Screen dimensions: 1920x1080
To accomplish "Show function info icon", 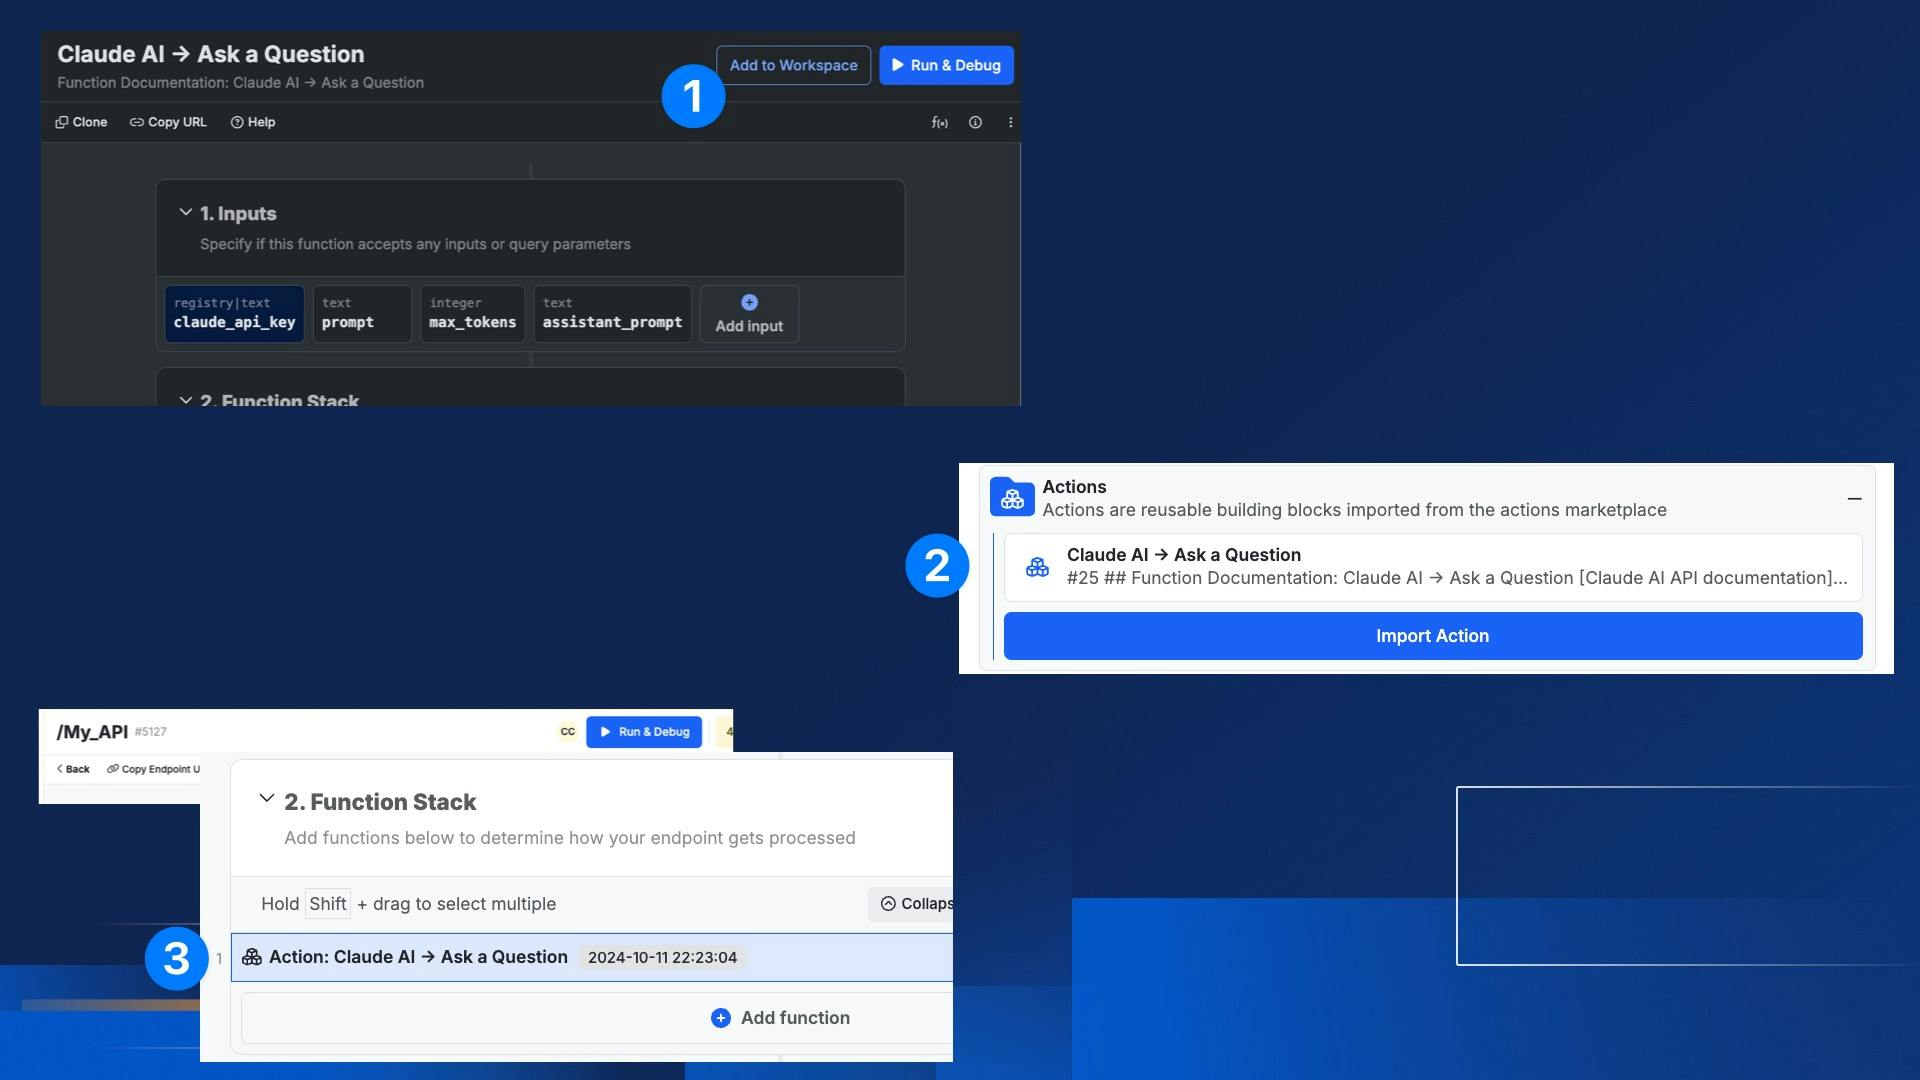I will point(975,122).
